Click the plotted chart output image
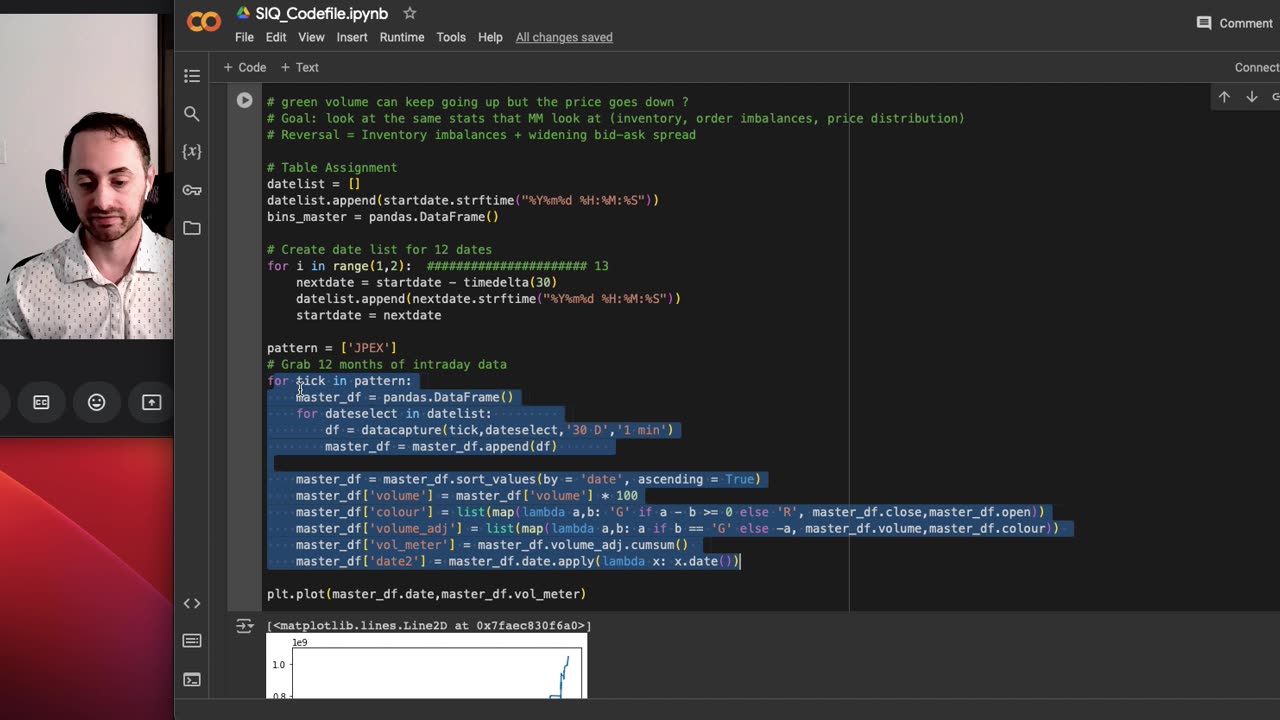Screen dimensions: 1280x720 tap(426, 667)
